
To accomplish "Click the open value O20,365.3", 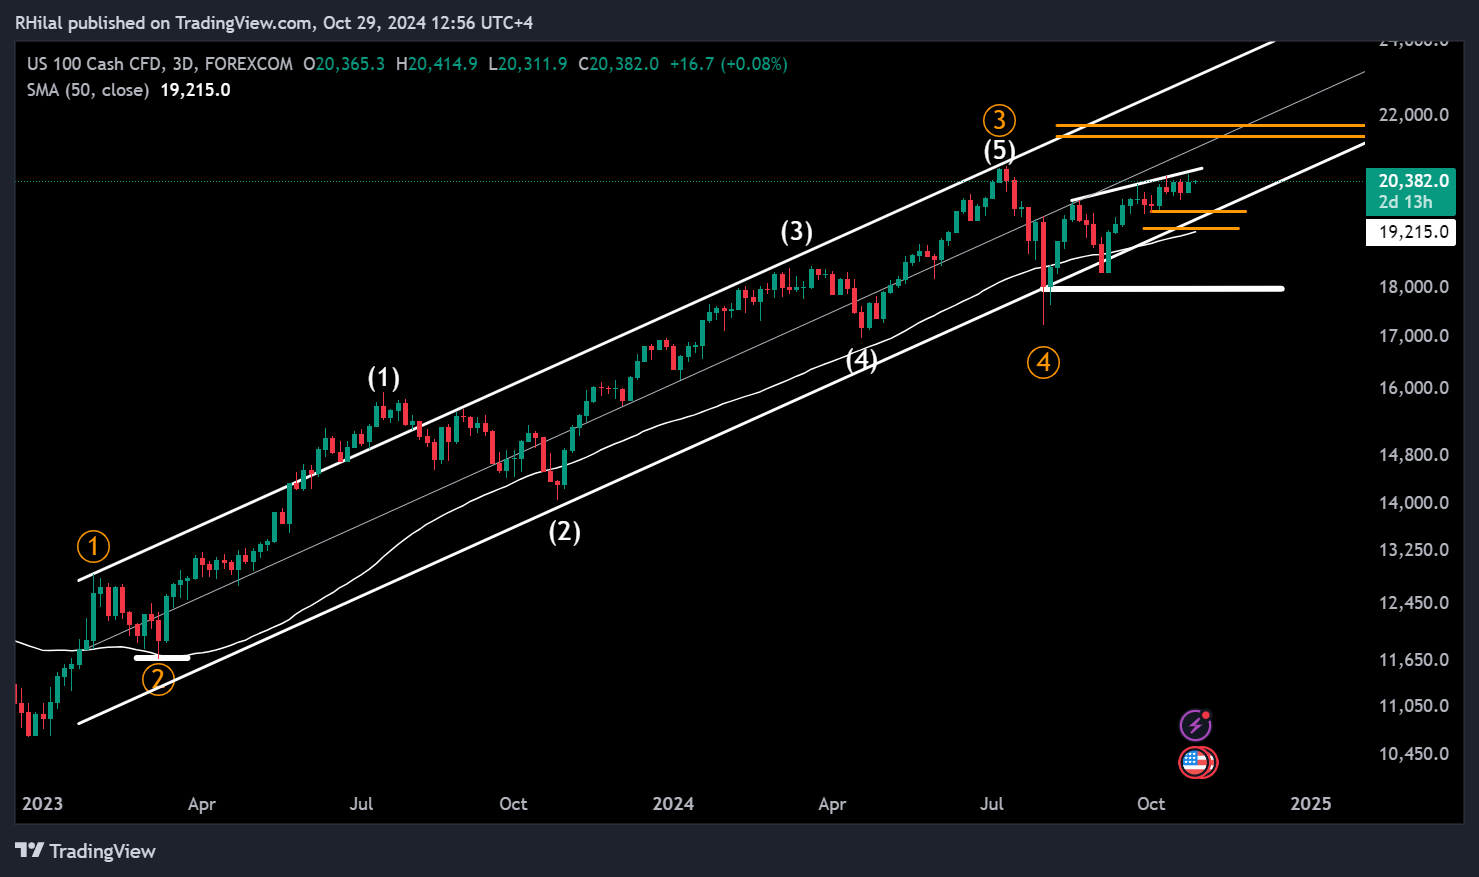I will [x=344, y=64].
